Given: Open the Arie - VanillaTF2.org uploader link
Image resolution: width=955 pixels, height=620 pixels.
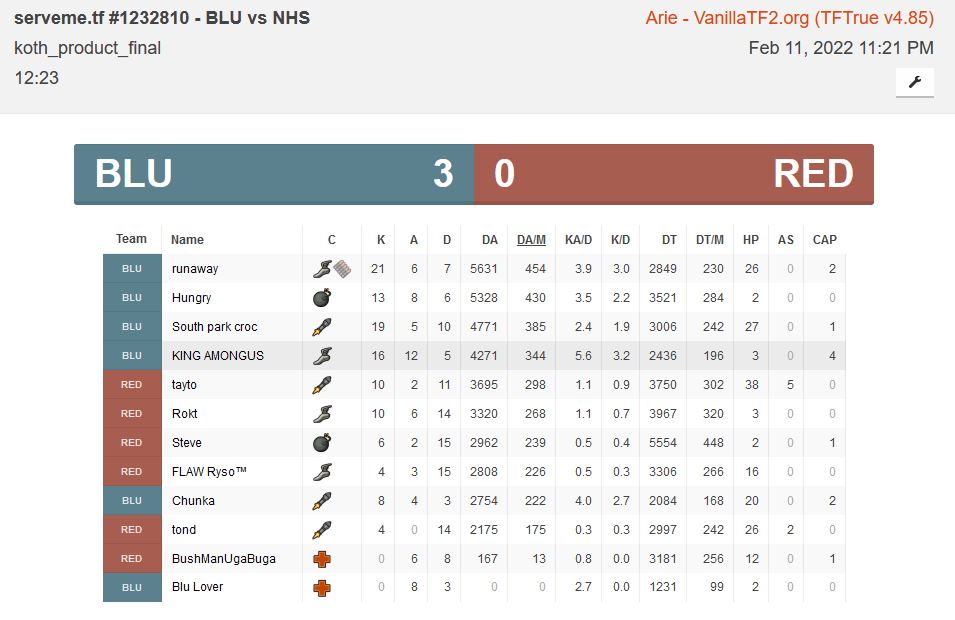Looking at the screenshot, I should [789, 18].
